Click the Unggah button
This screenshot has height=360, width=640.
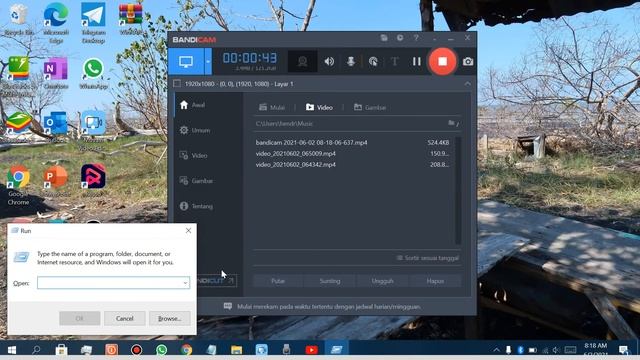[x=382, y=281]
